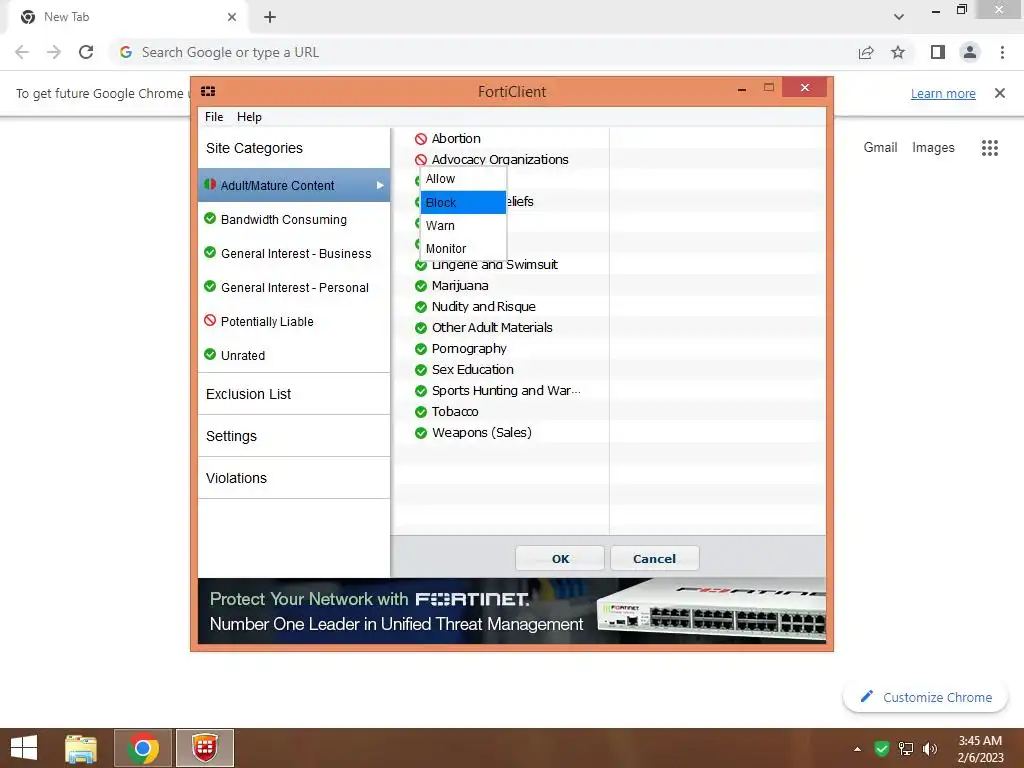Open the Images link
This screenshot has width=1024, height=768.
[x=933, y=148]
